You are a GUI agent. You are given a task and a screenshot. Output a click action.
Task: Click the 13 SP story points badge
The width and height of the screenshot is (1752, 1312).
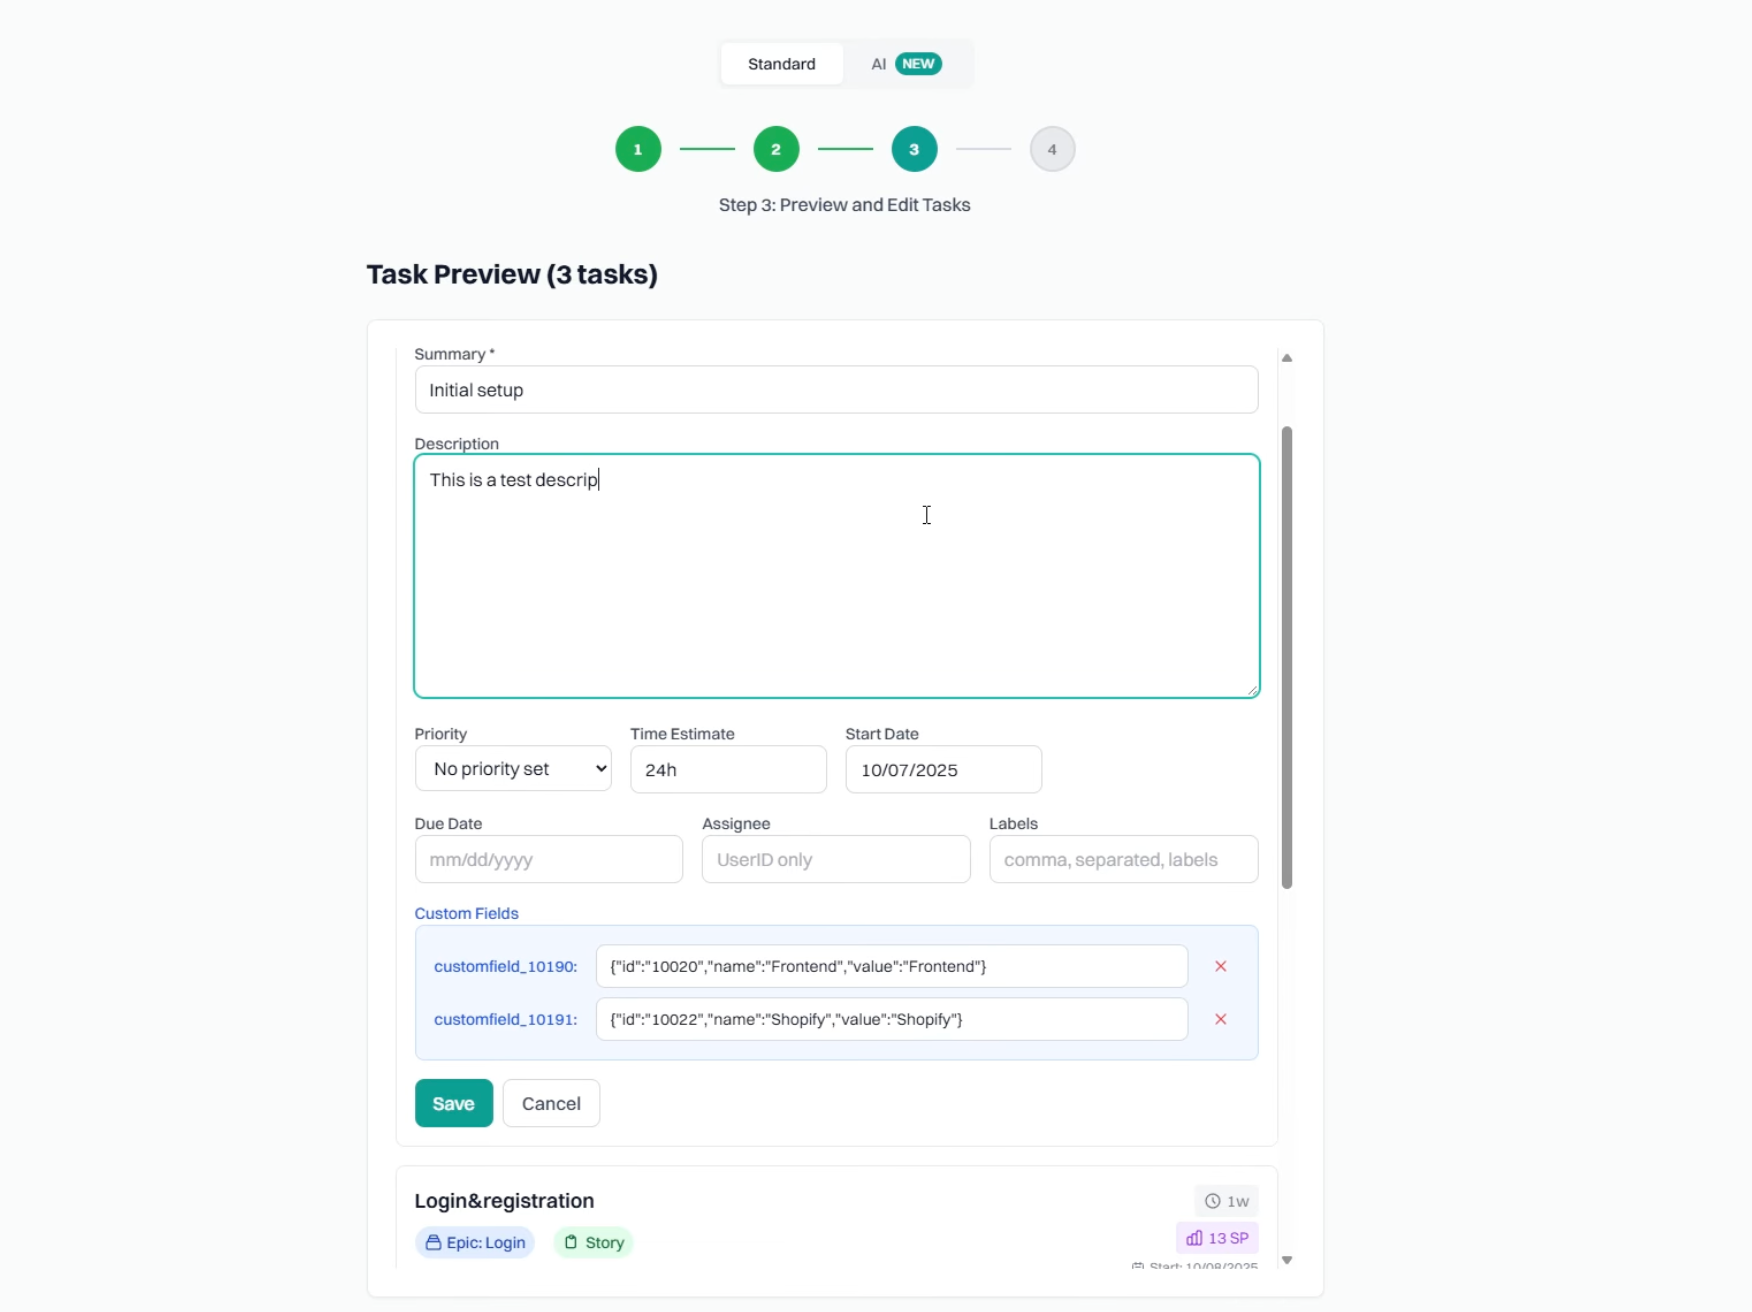click(x=1217, y=1238)
